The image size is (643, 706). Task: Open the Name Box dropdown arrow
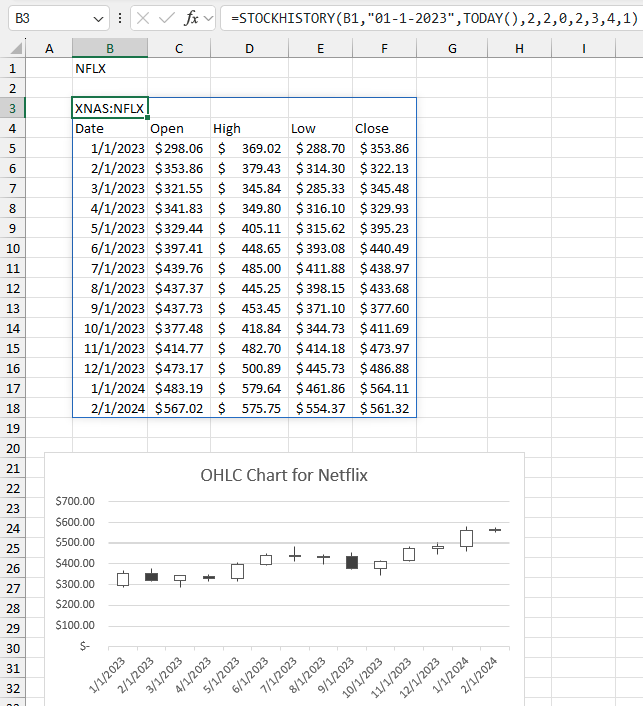pyautogui.click(x=98, y=18)
